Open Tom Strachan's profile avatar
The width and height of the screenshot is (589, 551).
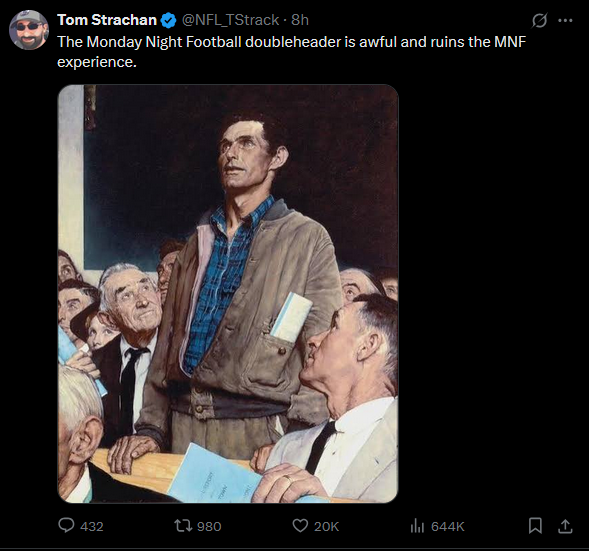tap(29, 30)
